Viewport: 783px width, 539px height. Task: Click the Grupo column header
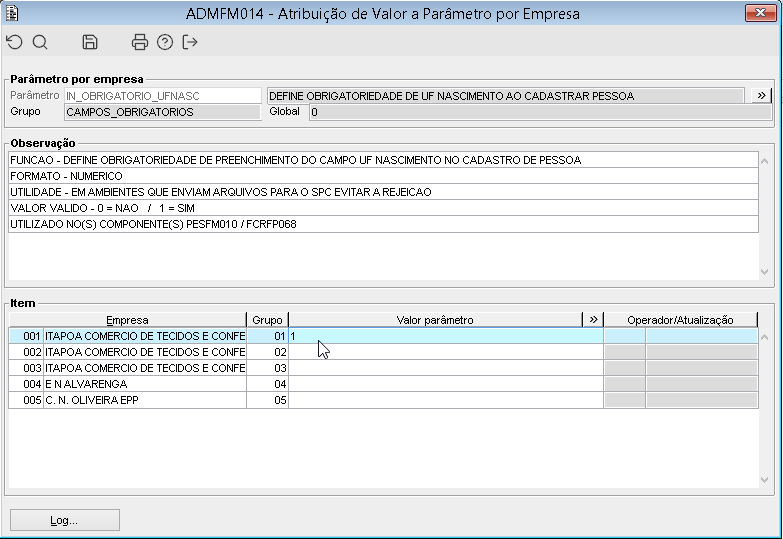pyautogui.click(x=267, y=320)
